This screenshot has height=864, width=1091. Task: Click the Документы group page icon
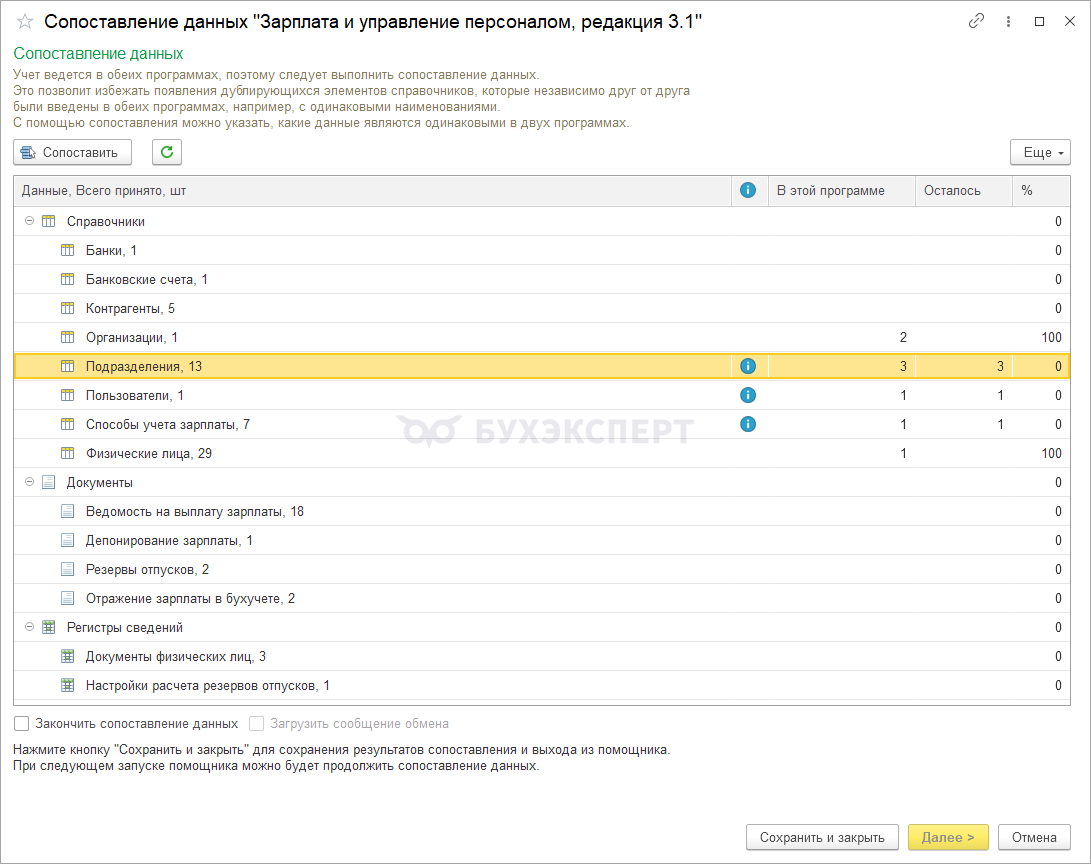pyautogui.click(x=49, y=482)
